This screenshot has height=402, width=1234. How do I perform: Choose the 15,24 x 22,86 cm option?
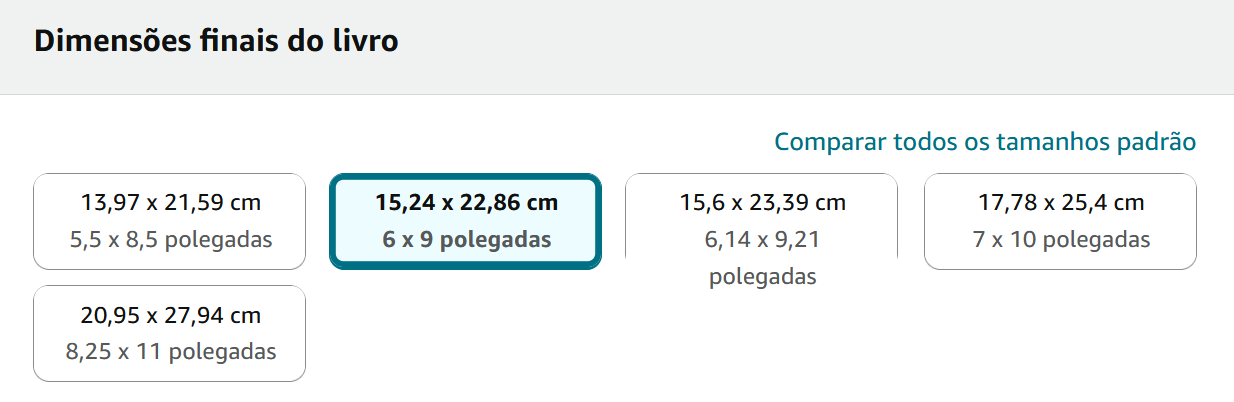click(465, 221)
